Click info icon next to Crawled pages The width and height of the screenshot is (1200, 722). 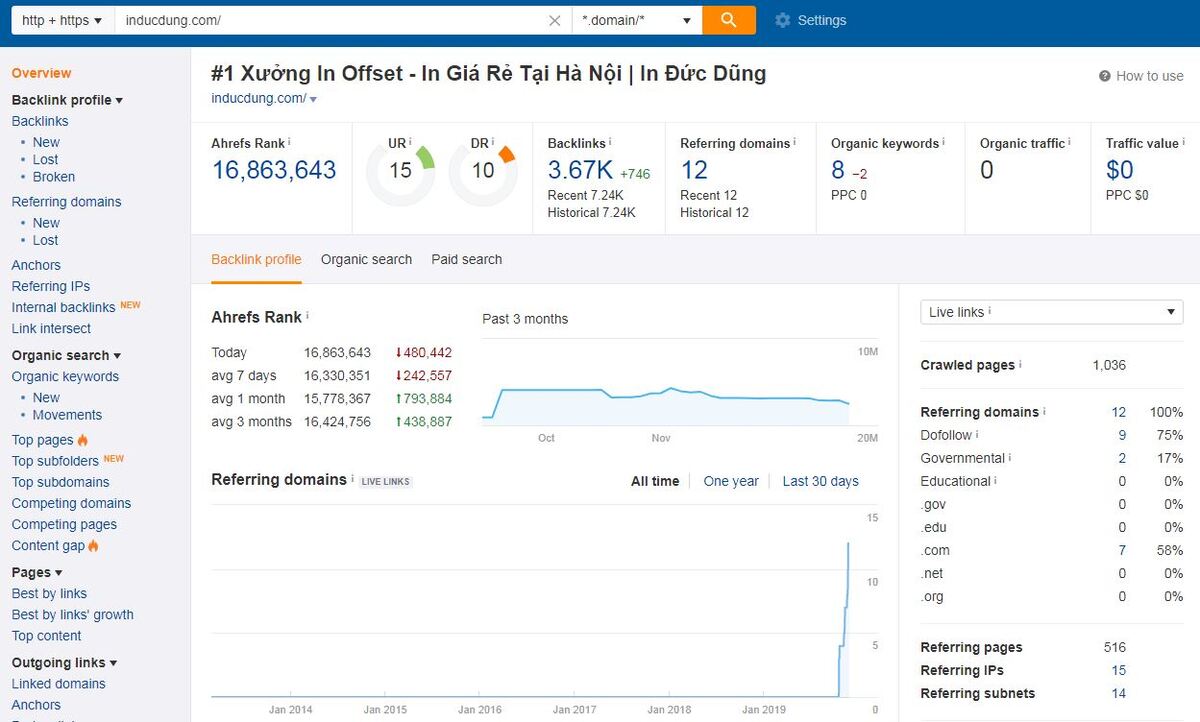pos(1020,365)
